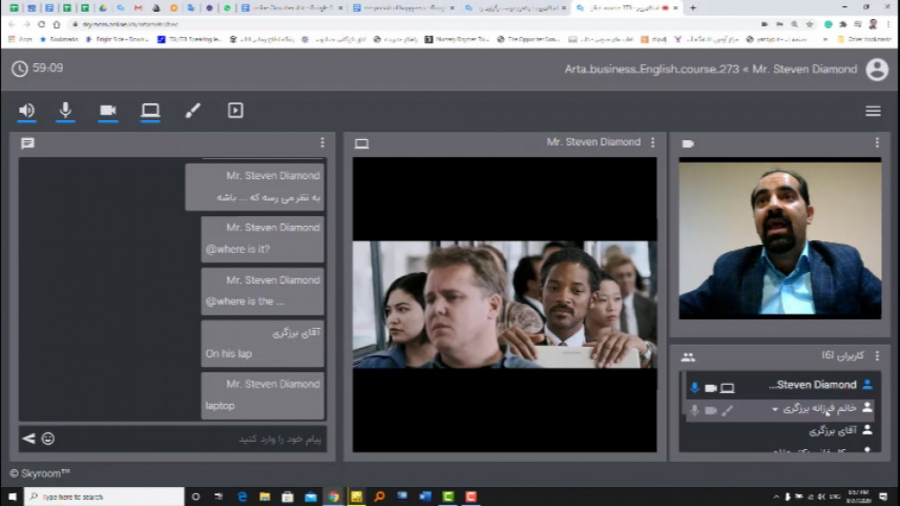The height and width of the screenshot is (506, 900).
Task: Open Windows notification center icon
Action: tap(883, 497)
